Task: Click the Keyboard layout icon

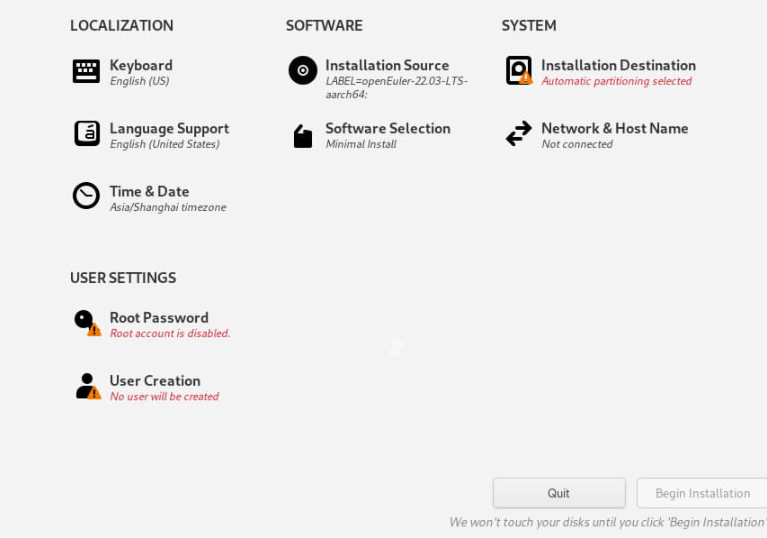Action: click(x=86, y=71)
